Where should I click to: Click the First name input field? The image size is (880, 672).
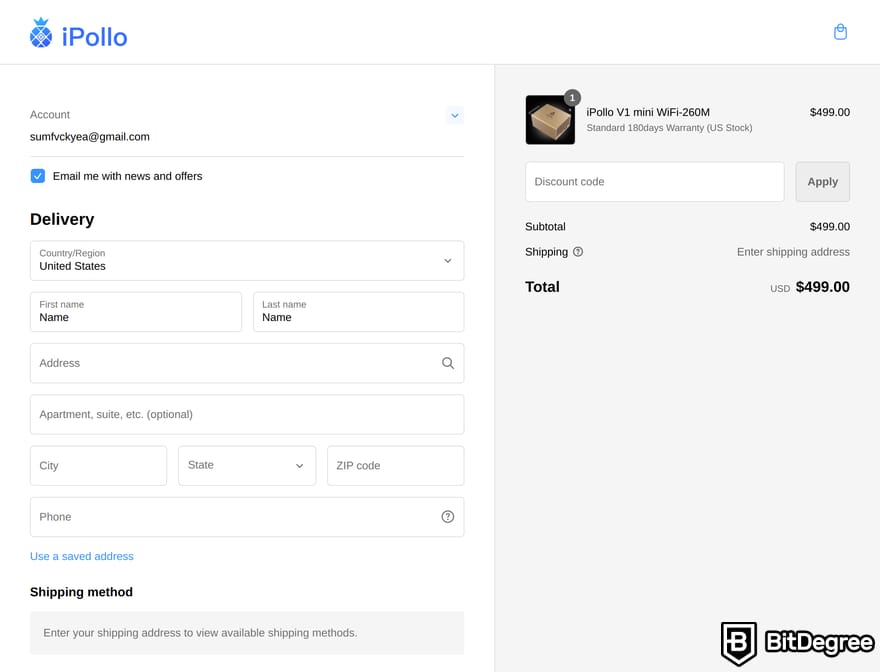pos(136,312)
